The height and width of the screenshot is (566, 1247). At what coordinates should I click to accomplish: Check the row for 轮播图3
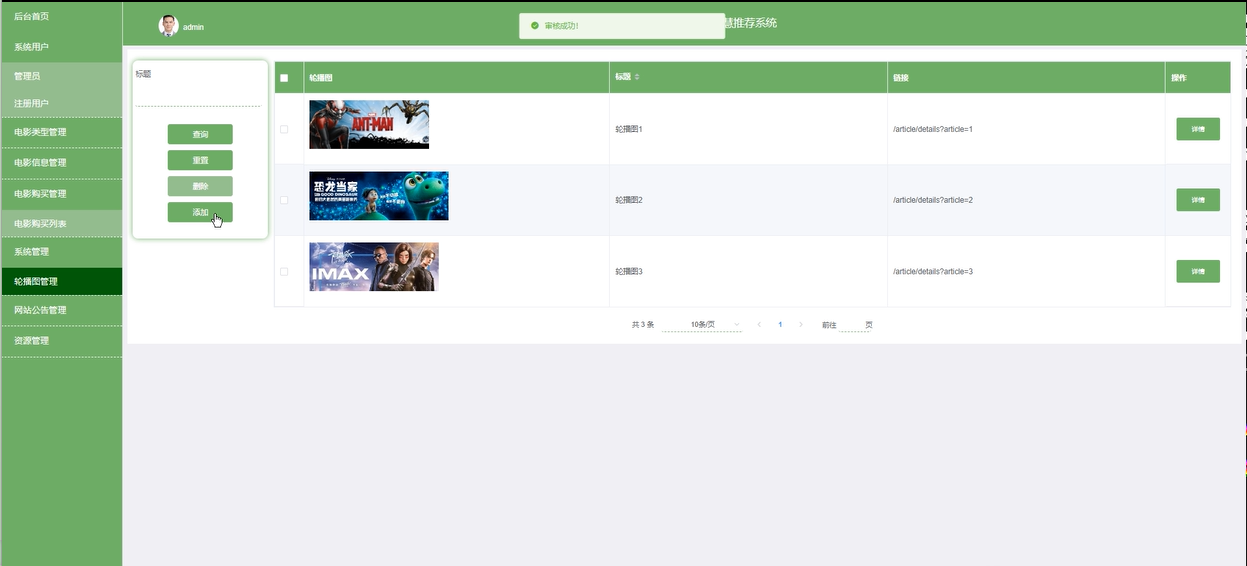(284, 271)
